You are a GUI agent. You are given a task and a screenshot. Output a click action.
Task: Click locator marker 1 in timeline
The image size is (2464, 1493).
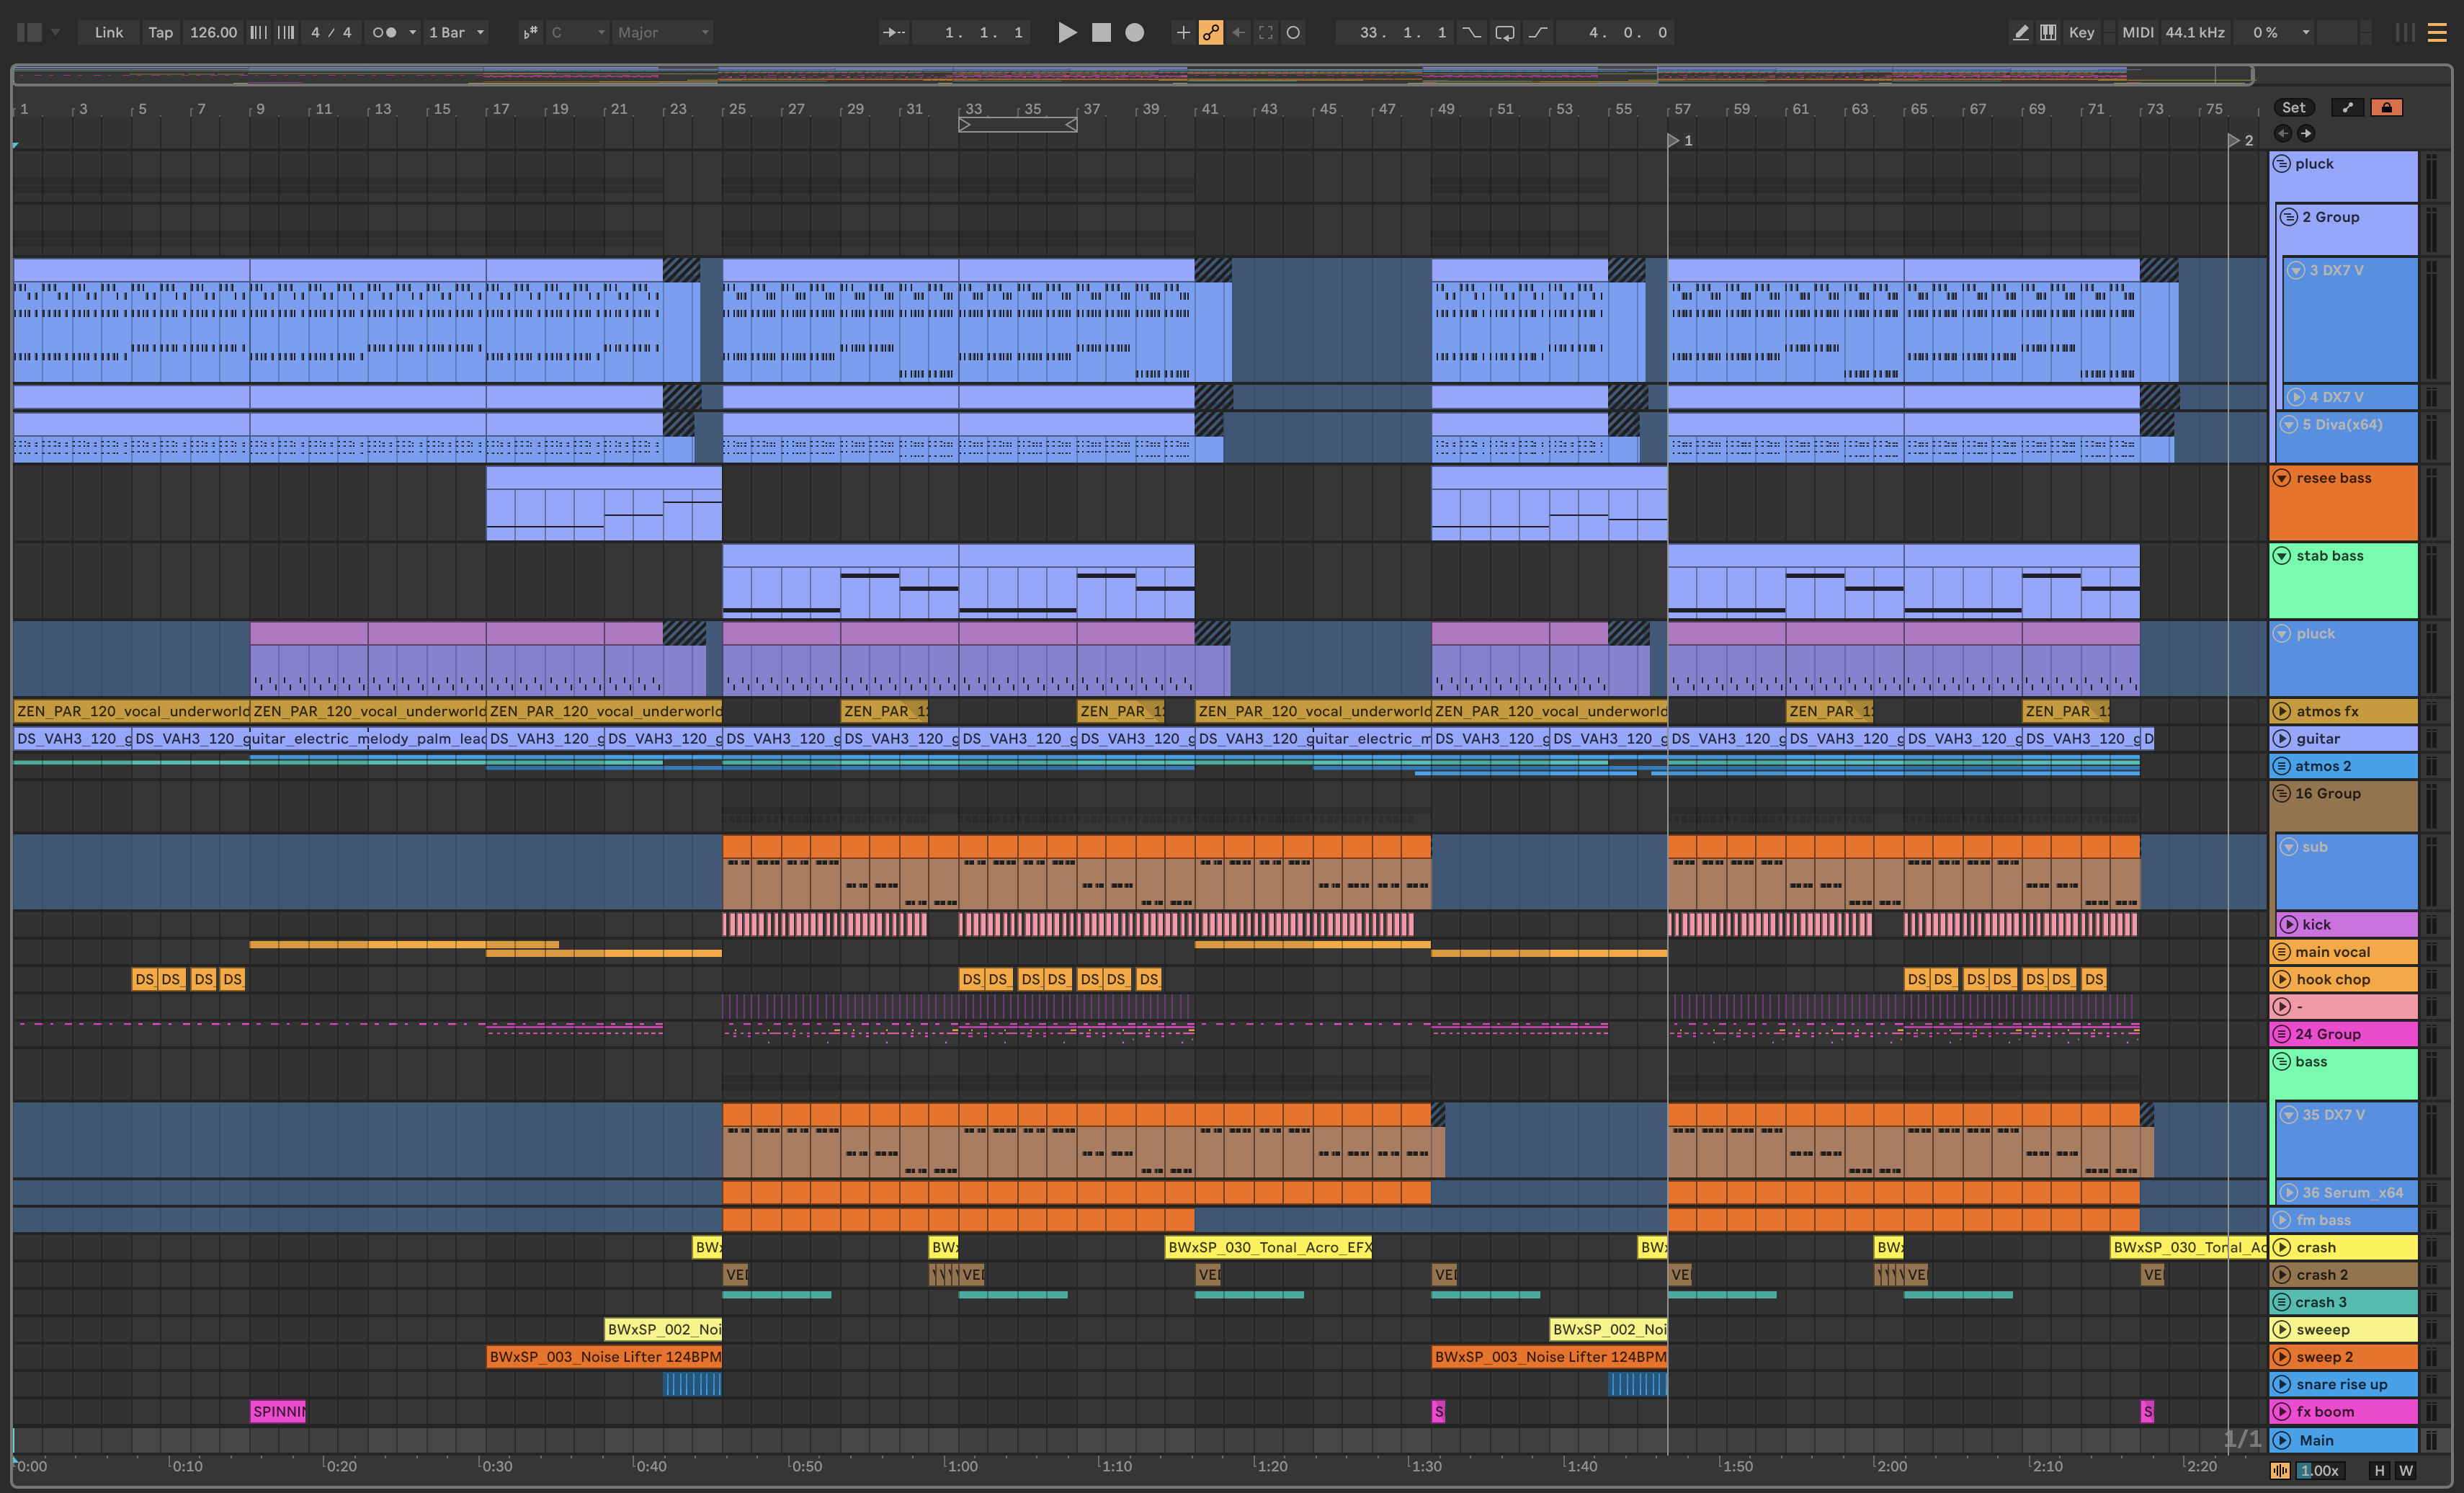click(x=1674, y=141)
